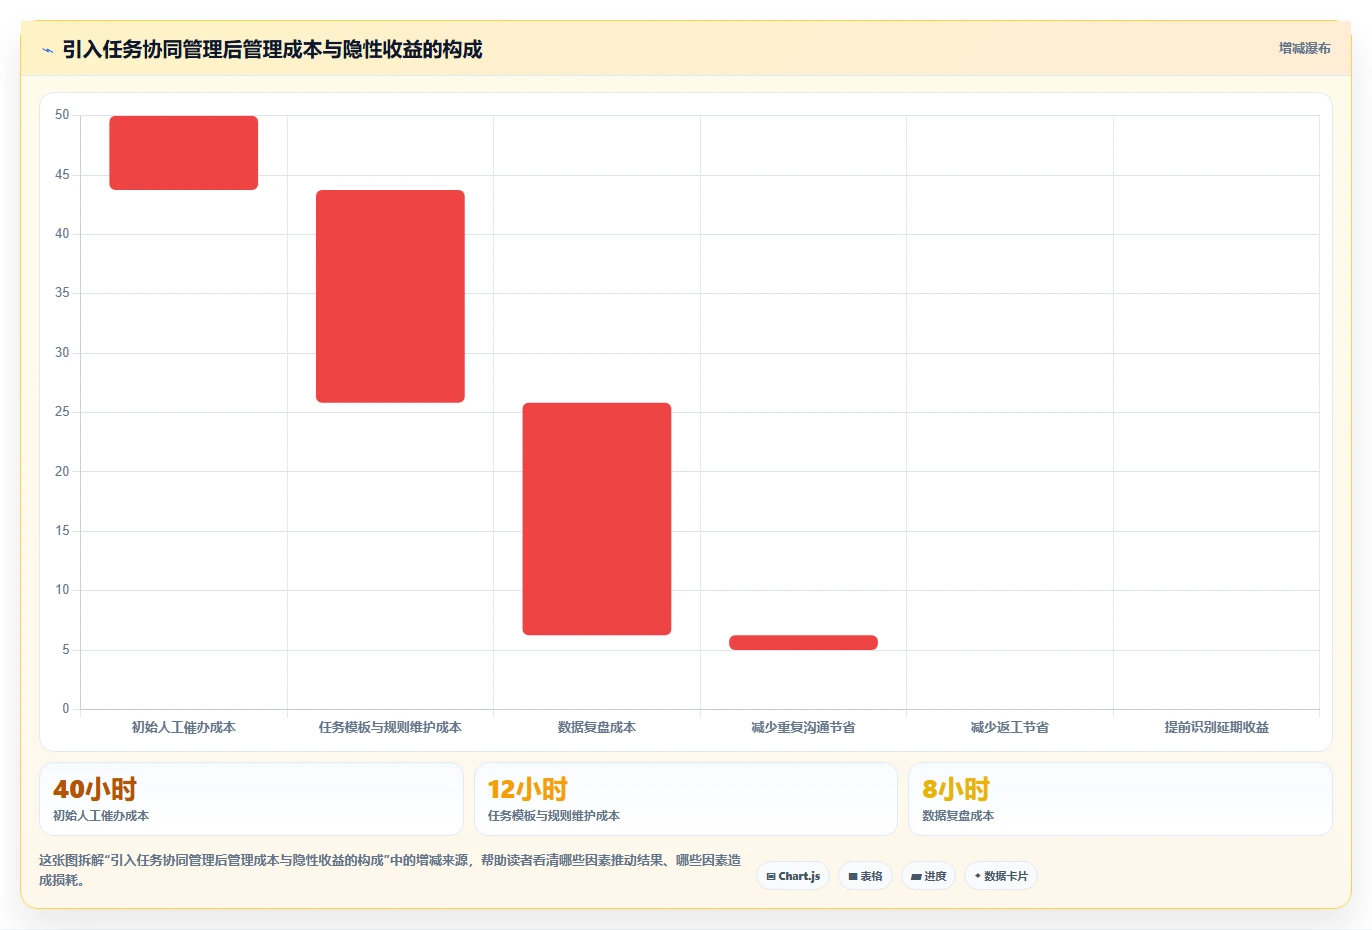Click the chart title 引入任务协同管理后管理成本与隐性收益的构成

pos(272,50)
